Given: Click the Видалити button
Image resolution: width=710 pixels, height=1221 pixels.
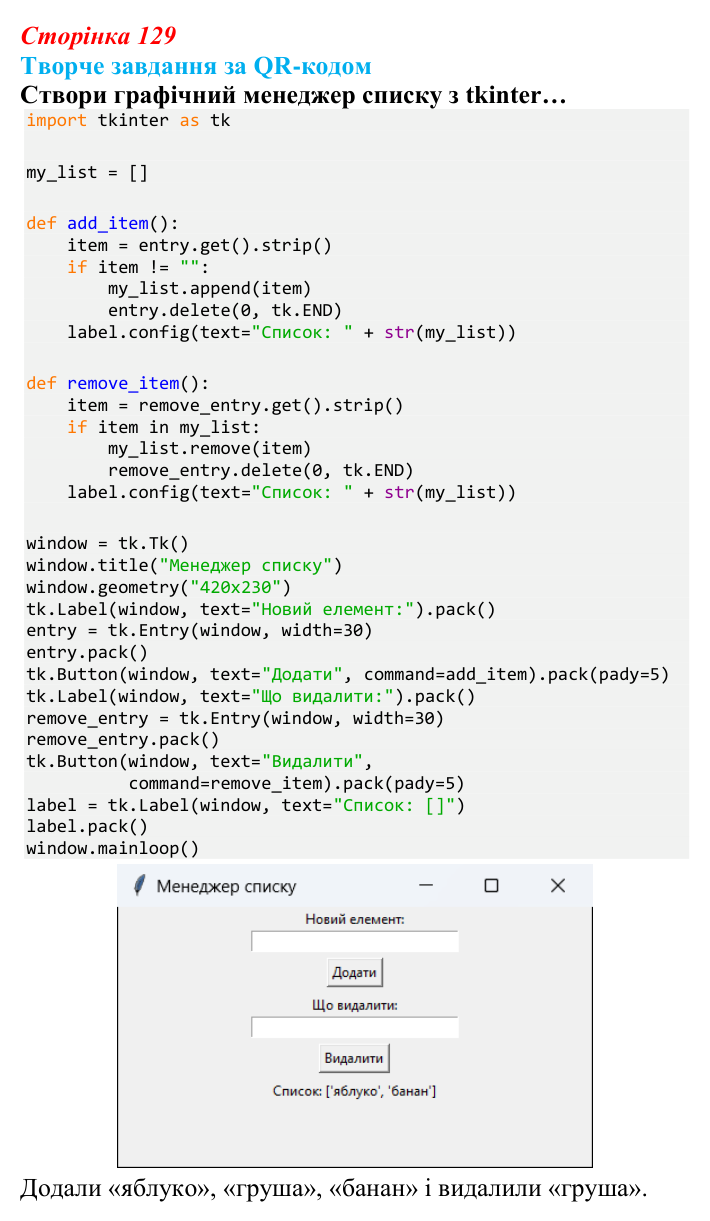Looking at the screenshot, I should pos(354,1058).
